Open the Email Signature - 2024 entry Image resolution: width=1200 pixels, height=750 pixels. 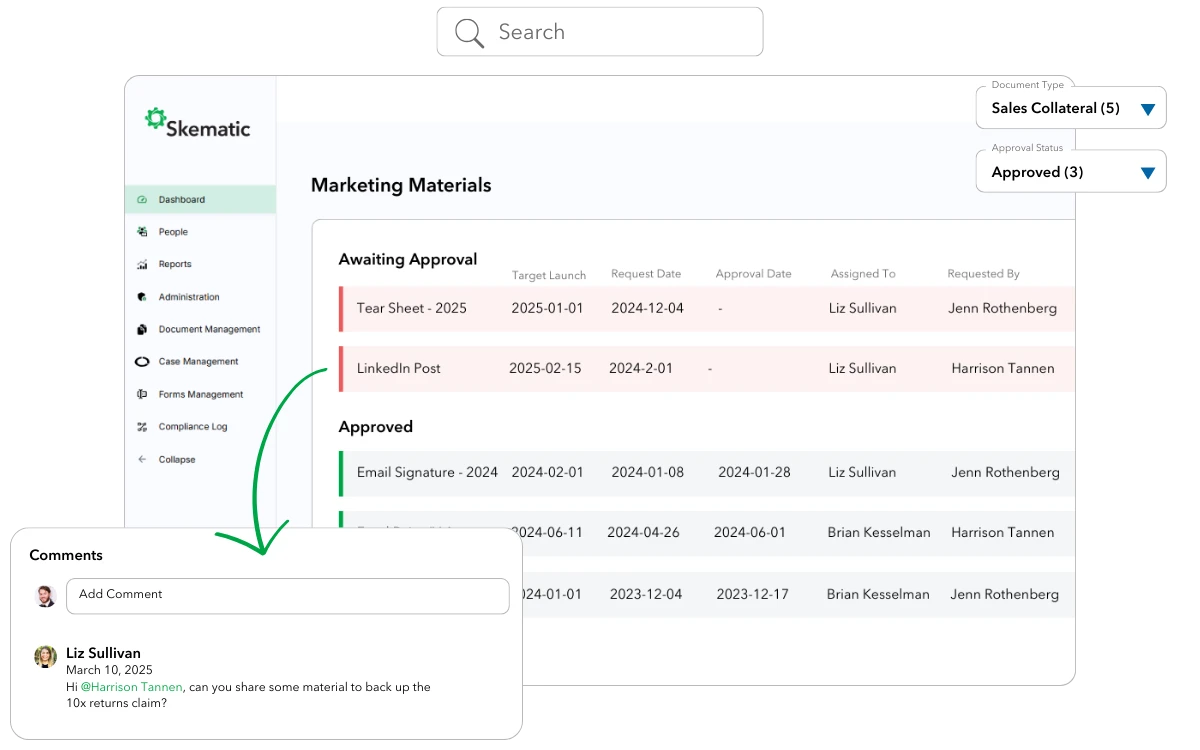click(427, 472)
